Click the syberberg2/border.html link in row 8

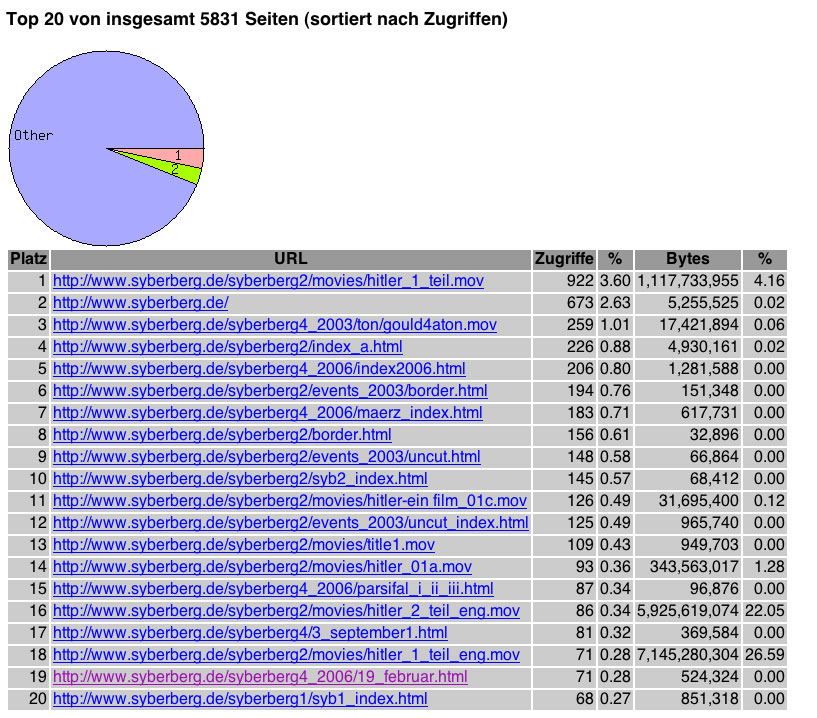pos(222,435)
